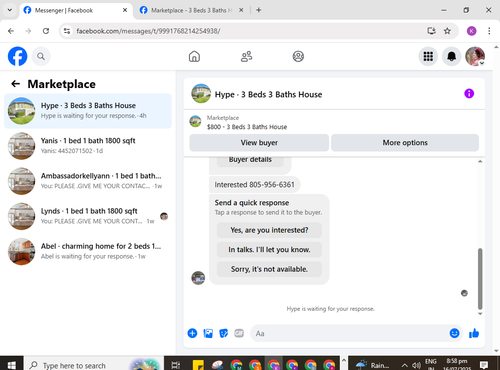Open the emoji picker in message box
Viewport: 500px width, 370px height.
(454, 333)
